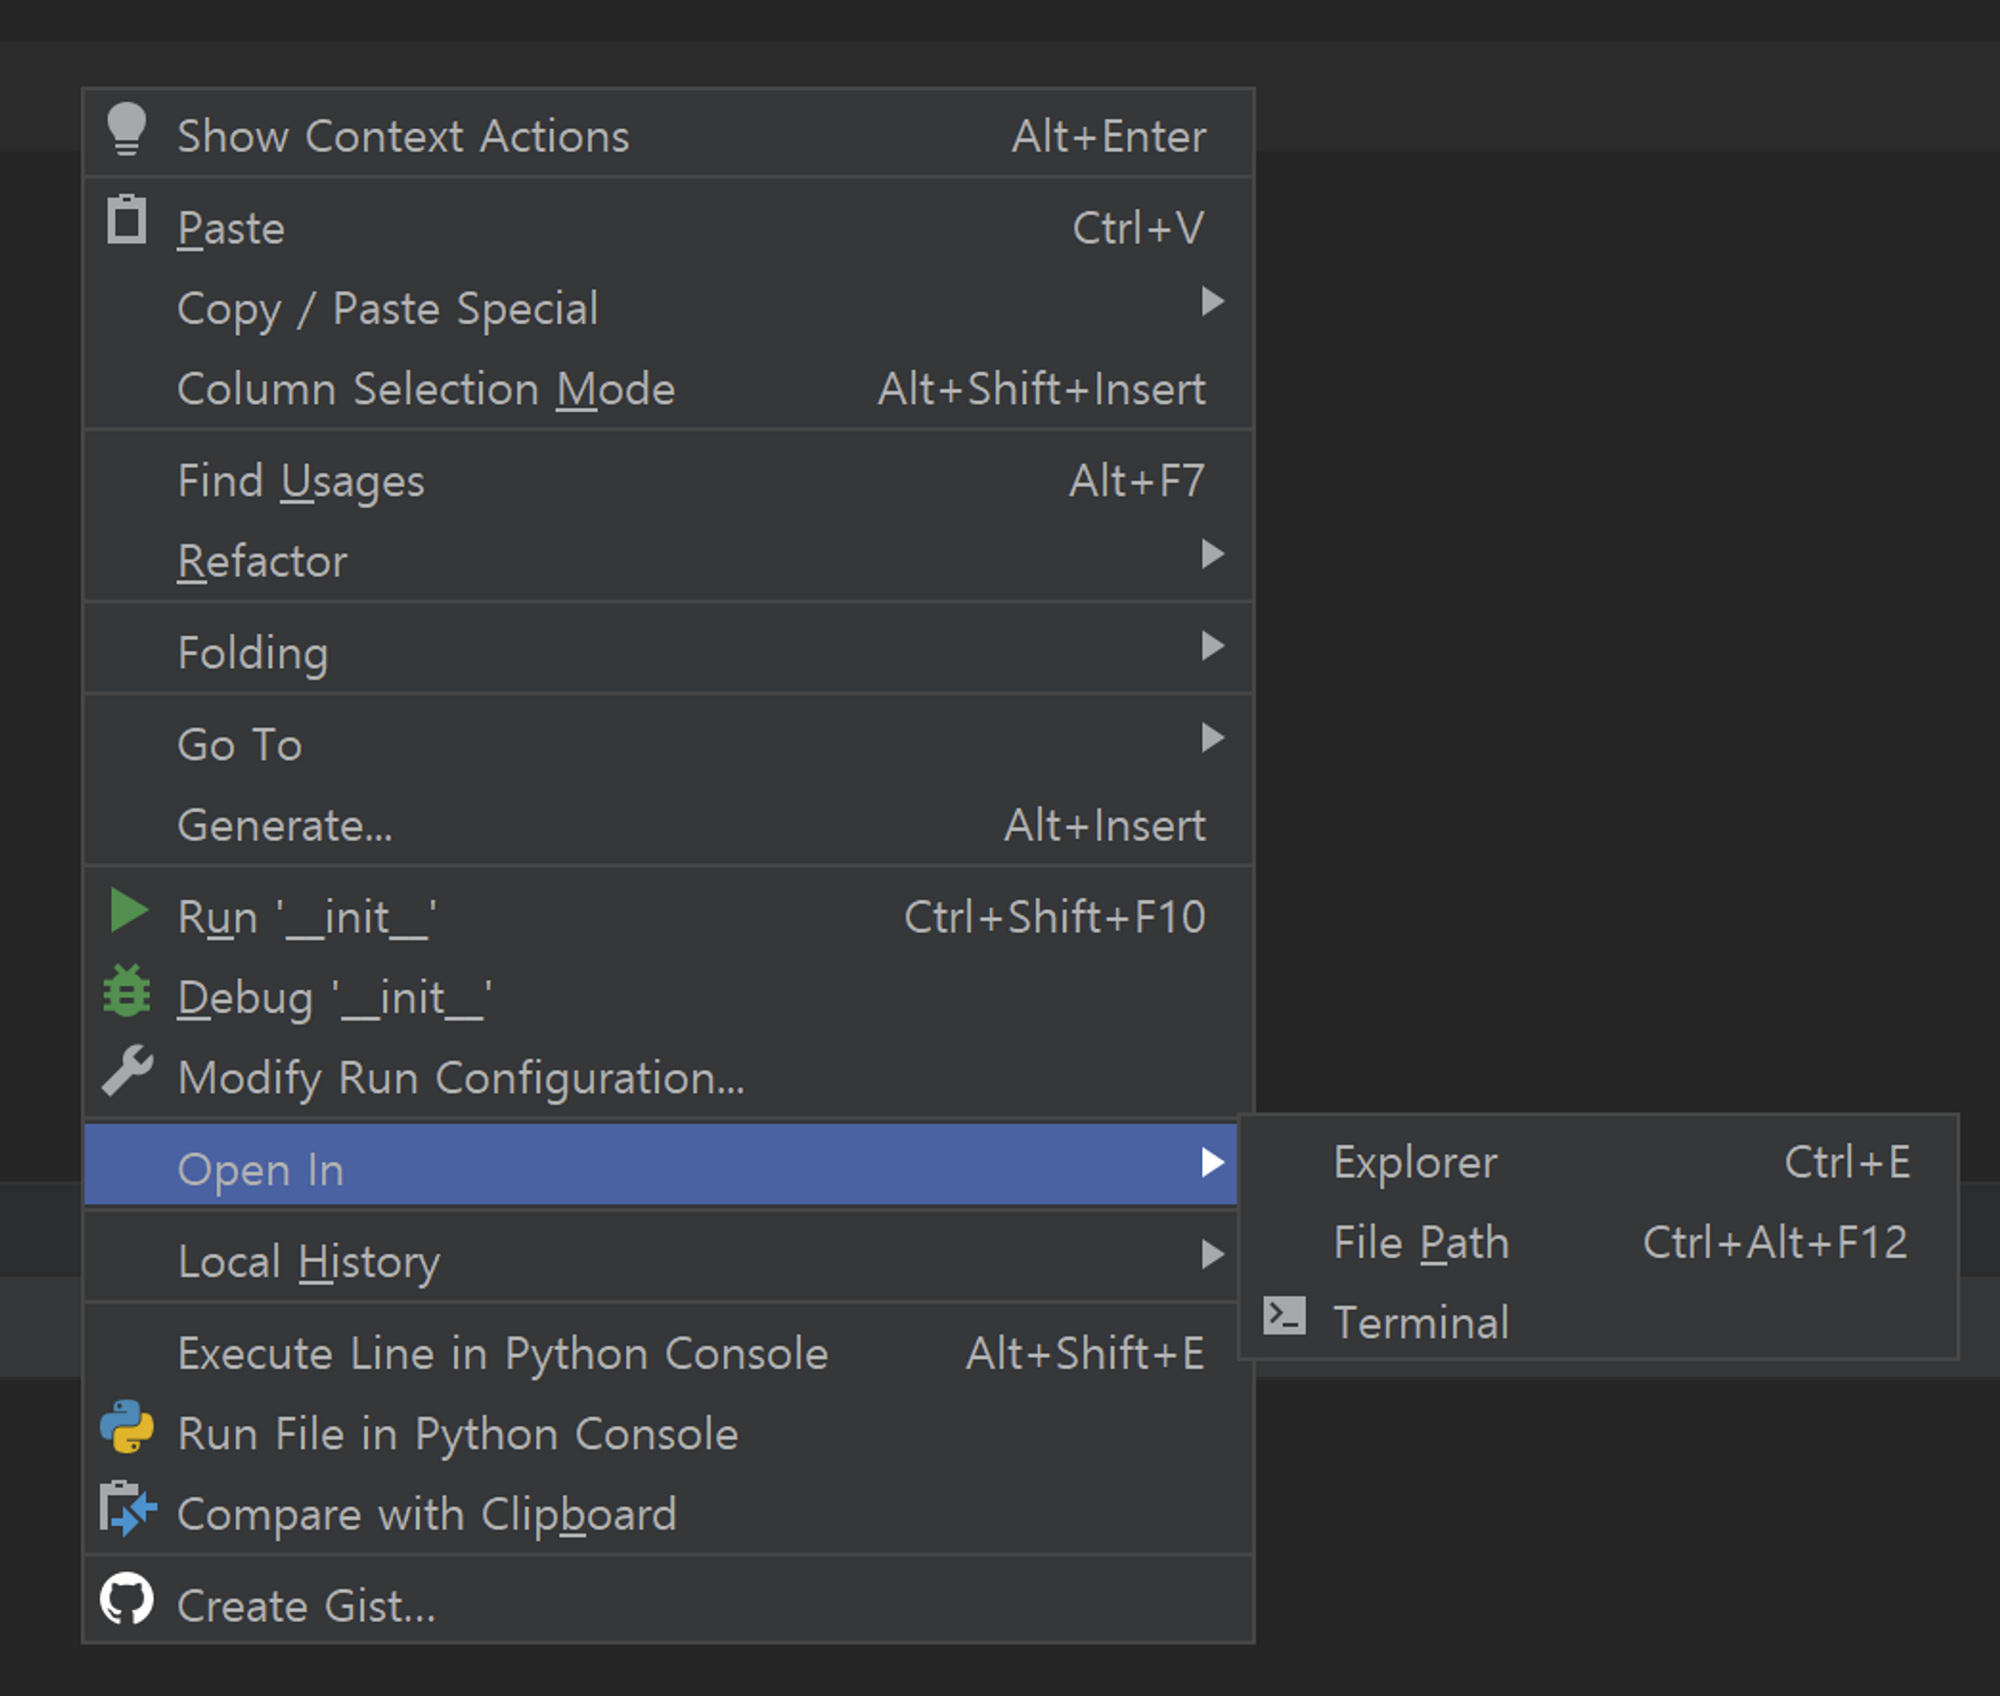
Task: Click the Python logo icon
Action: pyautogui.click(x=127, y=1428)
